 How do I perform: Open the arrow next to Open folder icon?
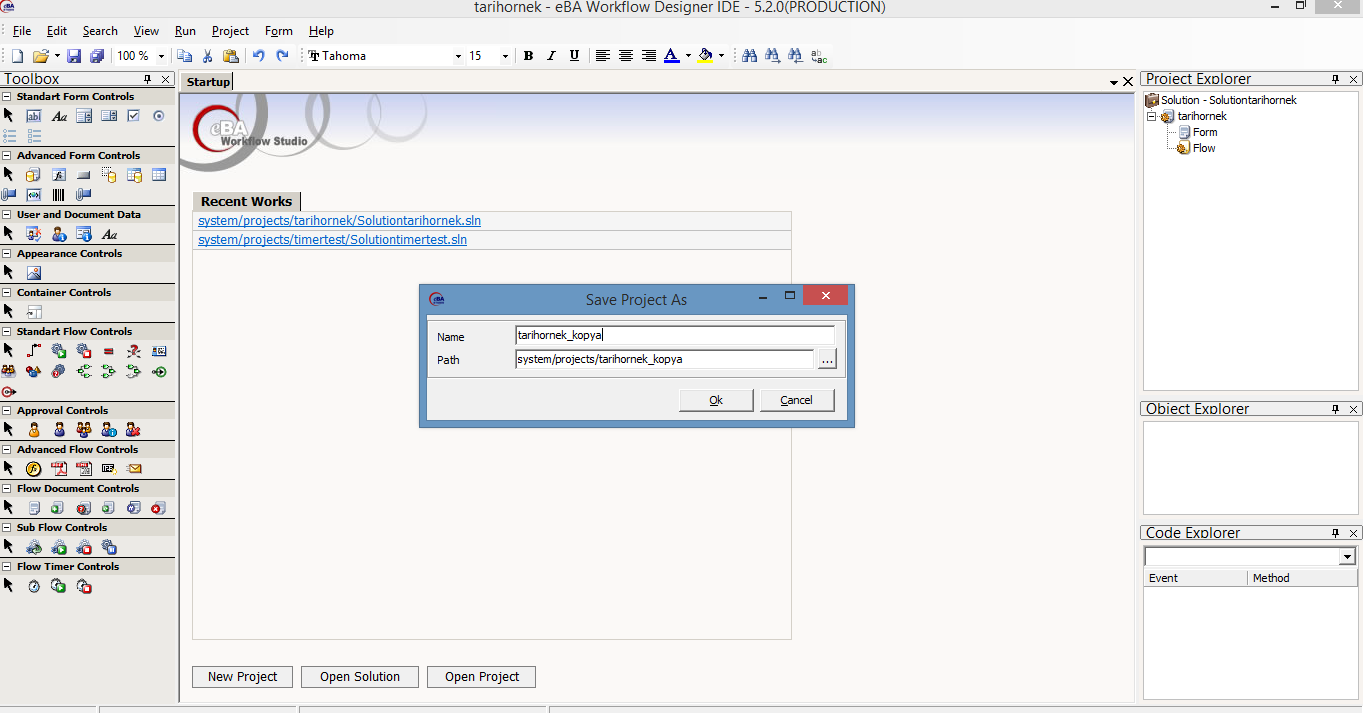pos(57,56)
